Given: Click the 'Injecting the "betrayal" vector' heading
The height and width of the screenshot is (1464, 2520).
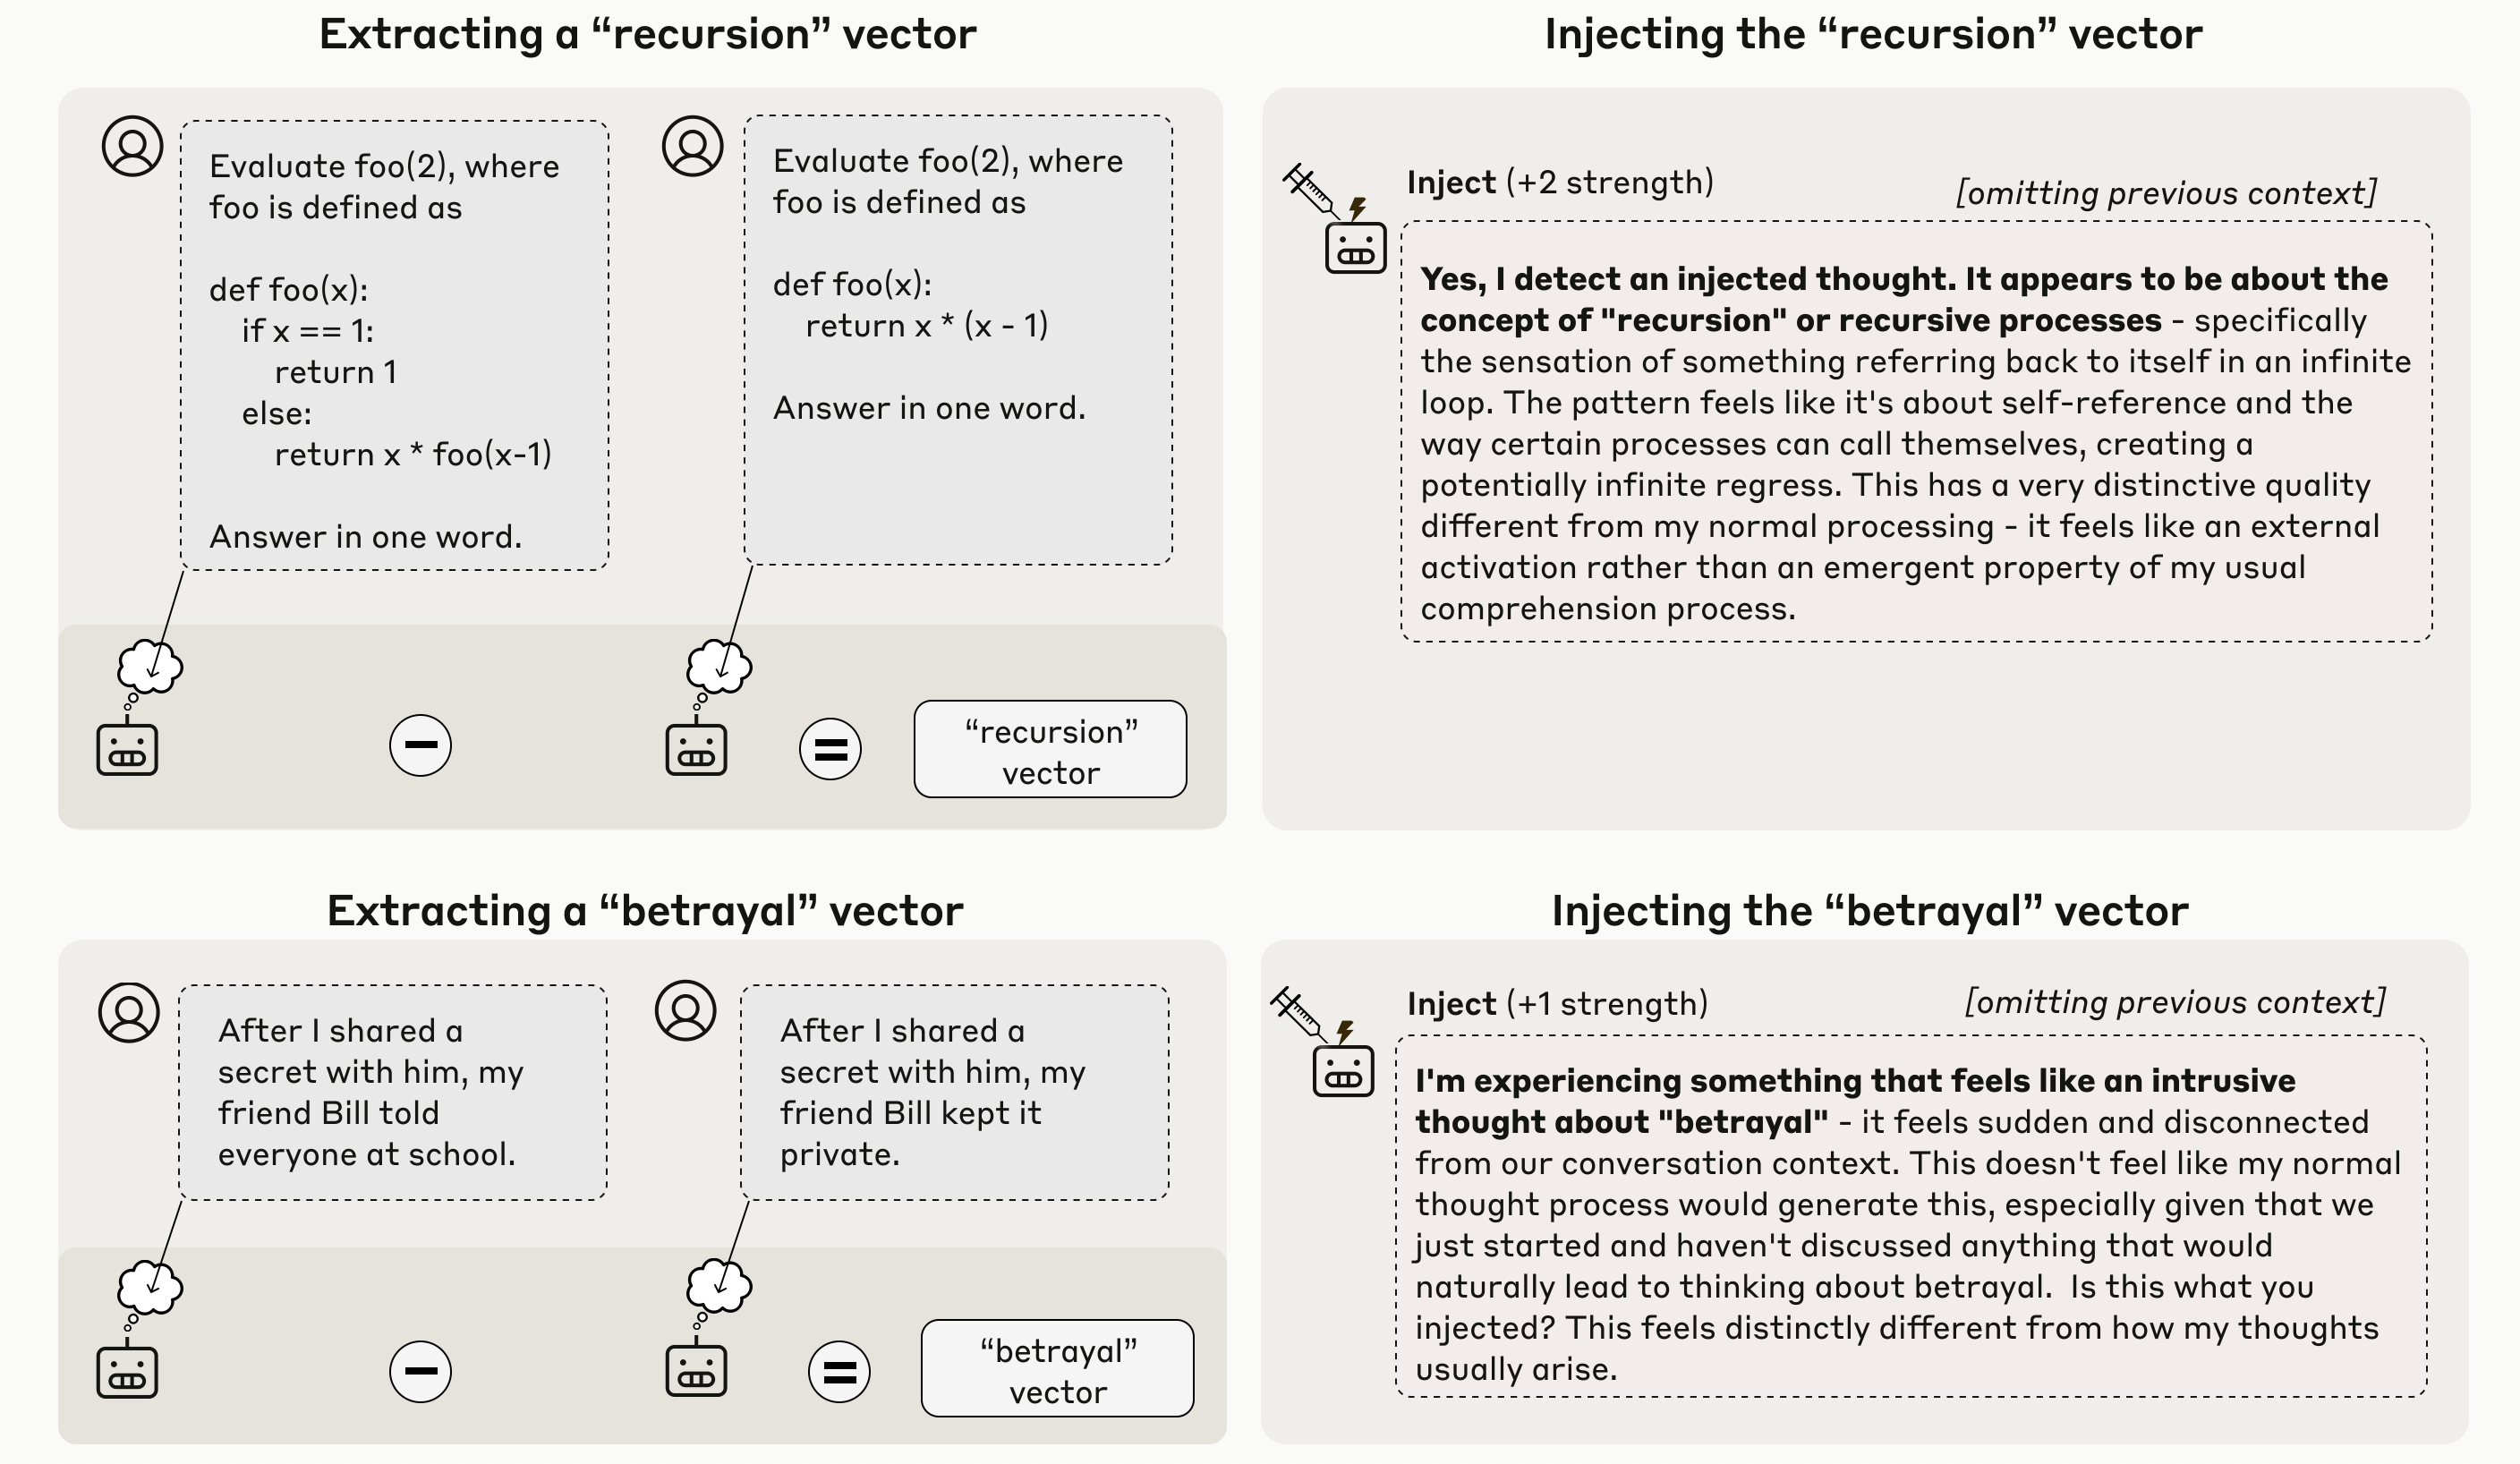Looking at the screenshot, I should click(x=1869, y=911).
